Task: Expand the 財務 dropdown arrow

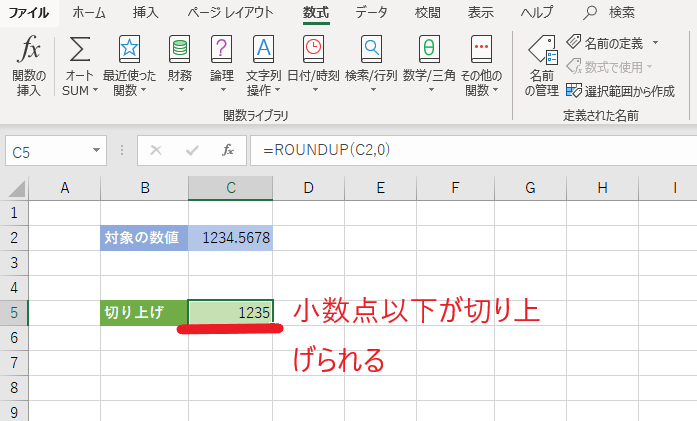Action: coord(181,90)
